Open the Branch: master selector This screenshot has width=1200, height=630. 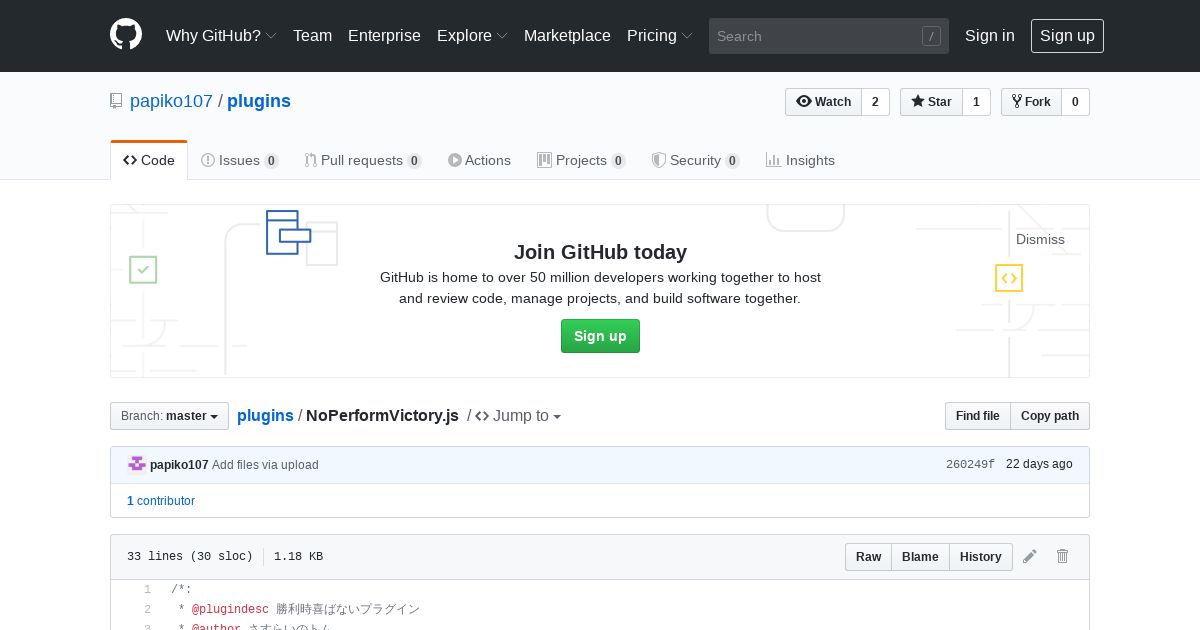click(x=169, y=416)
